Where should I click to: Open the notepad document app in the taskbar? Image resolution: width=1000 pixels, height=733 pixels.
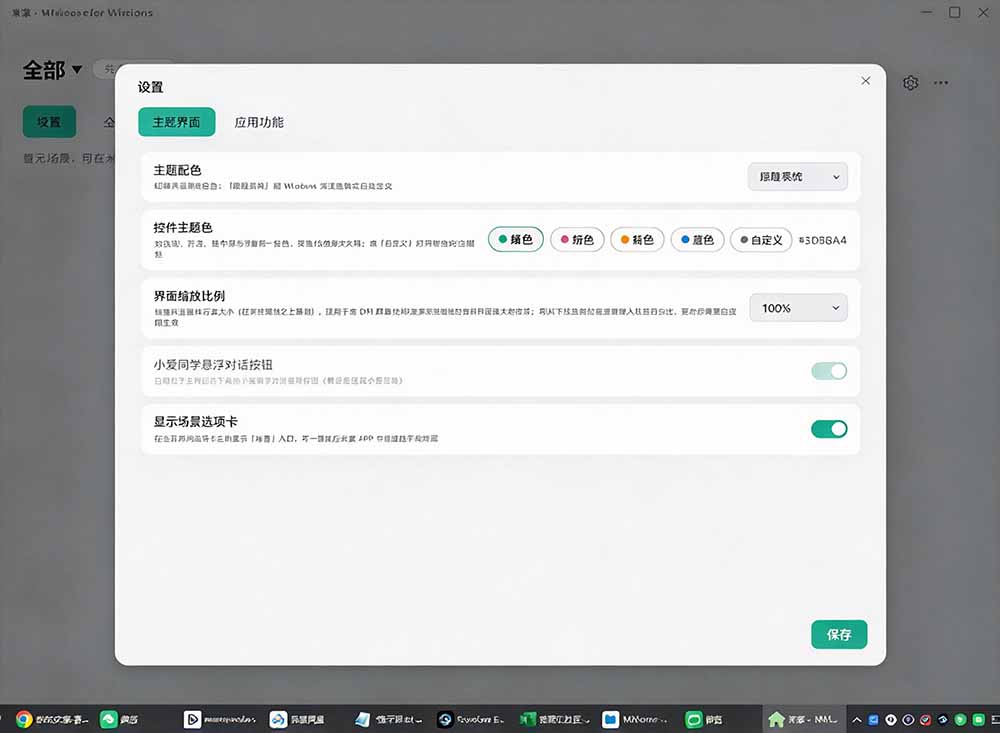click(388, 720)
